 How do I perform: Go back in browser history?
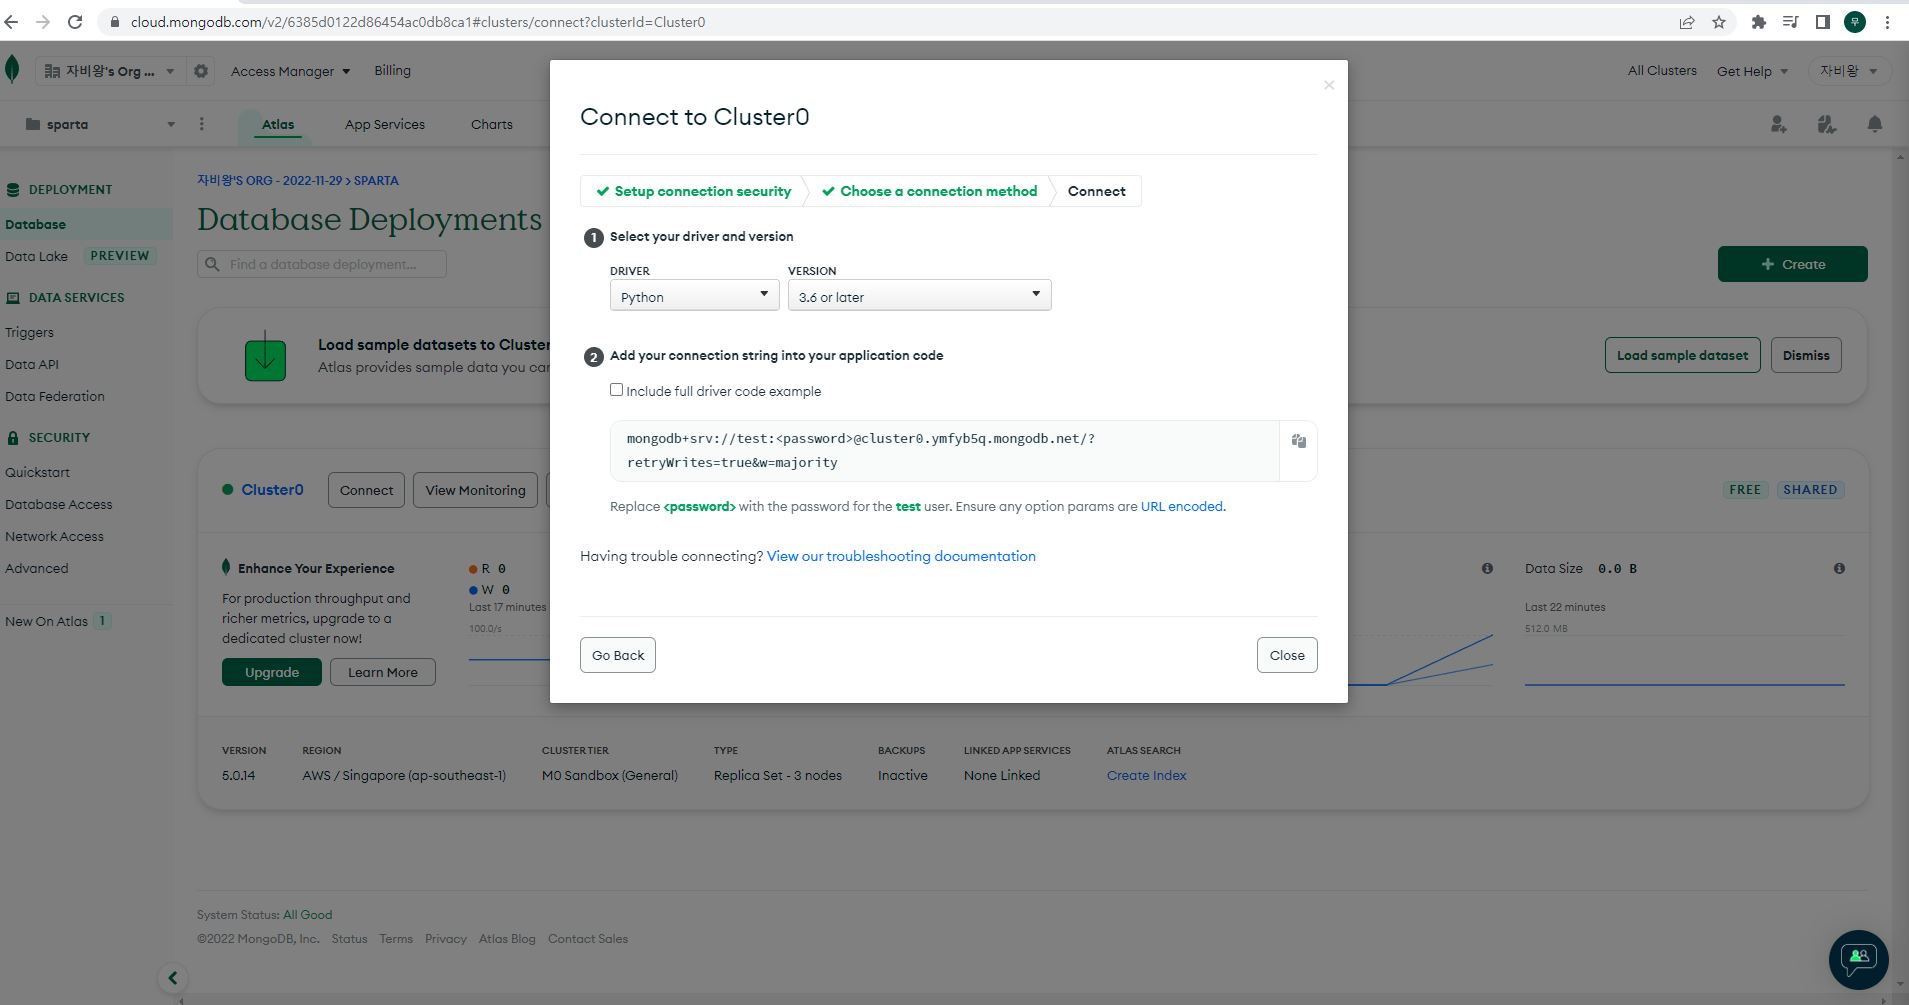12,22
